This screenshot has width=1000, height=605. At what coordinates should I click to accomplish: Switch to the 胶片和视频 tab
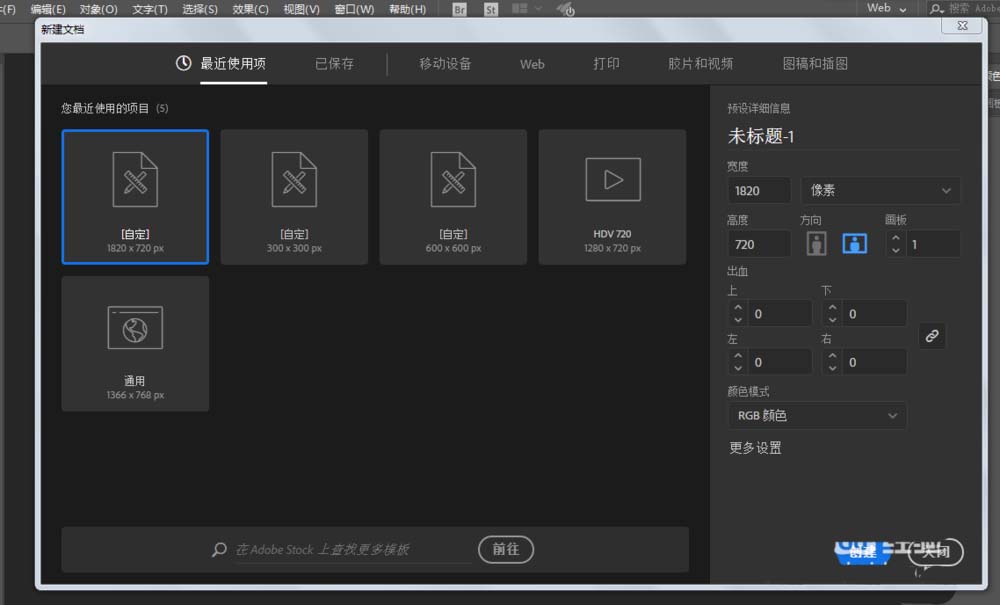point(700,64)
